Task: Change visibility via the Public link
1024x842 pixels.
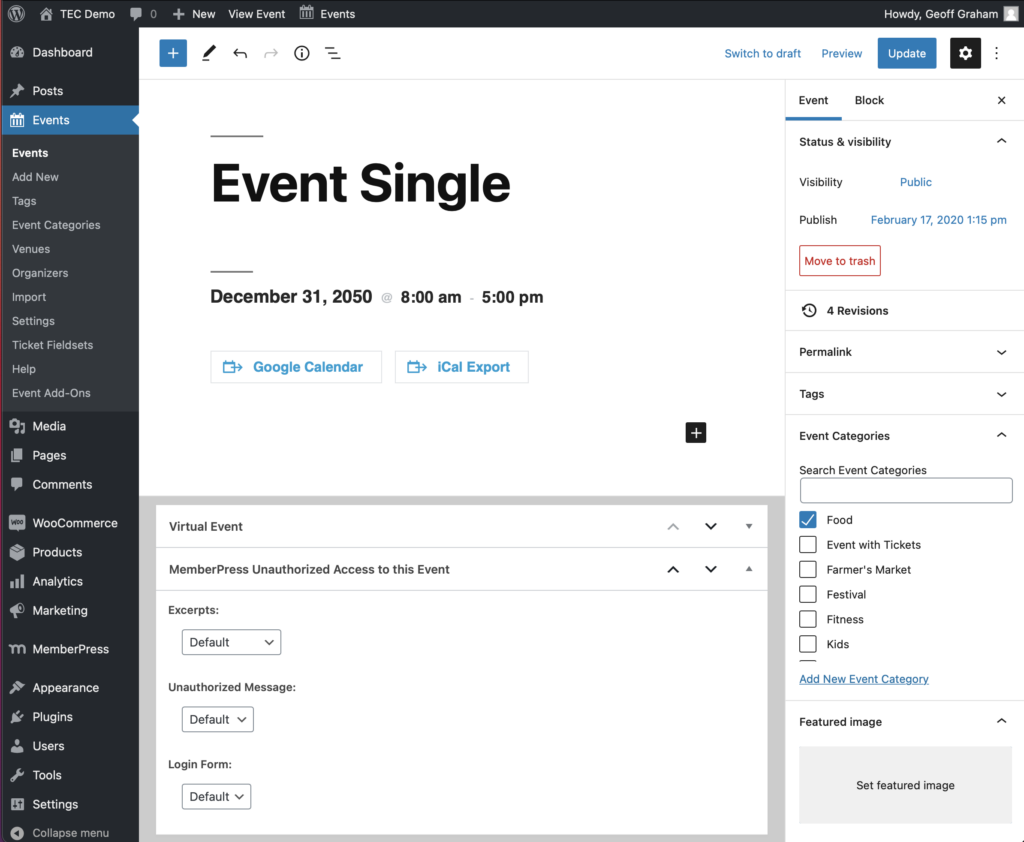Action: tap(916, 182)
